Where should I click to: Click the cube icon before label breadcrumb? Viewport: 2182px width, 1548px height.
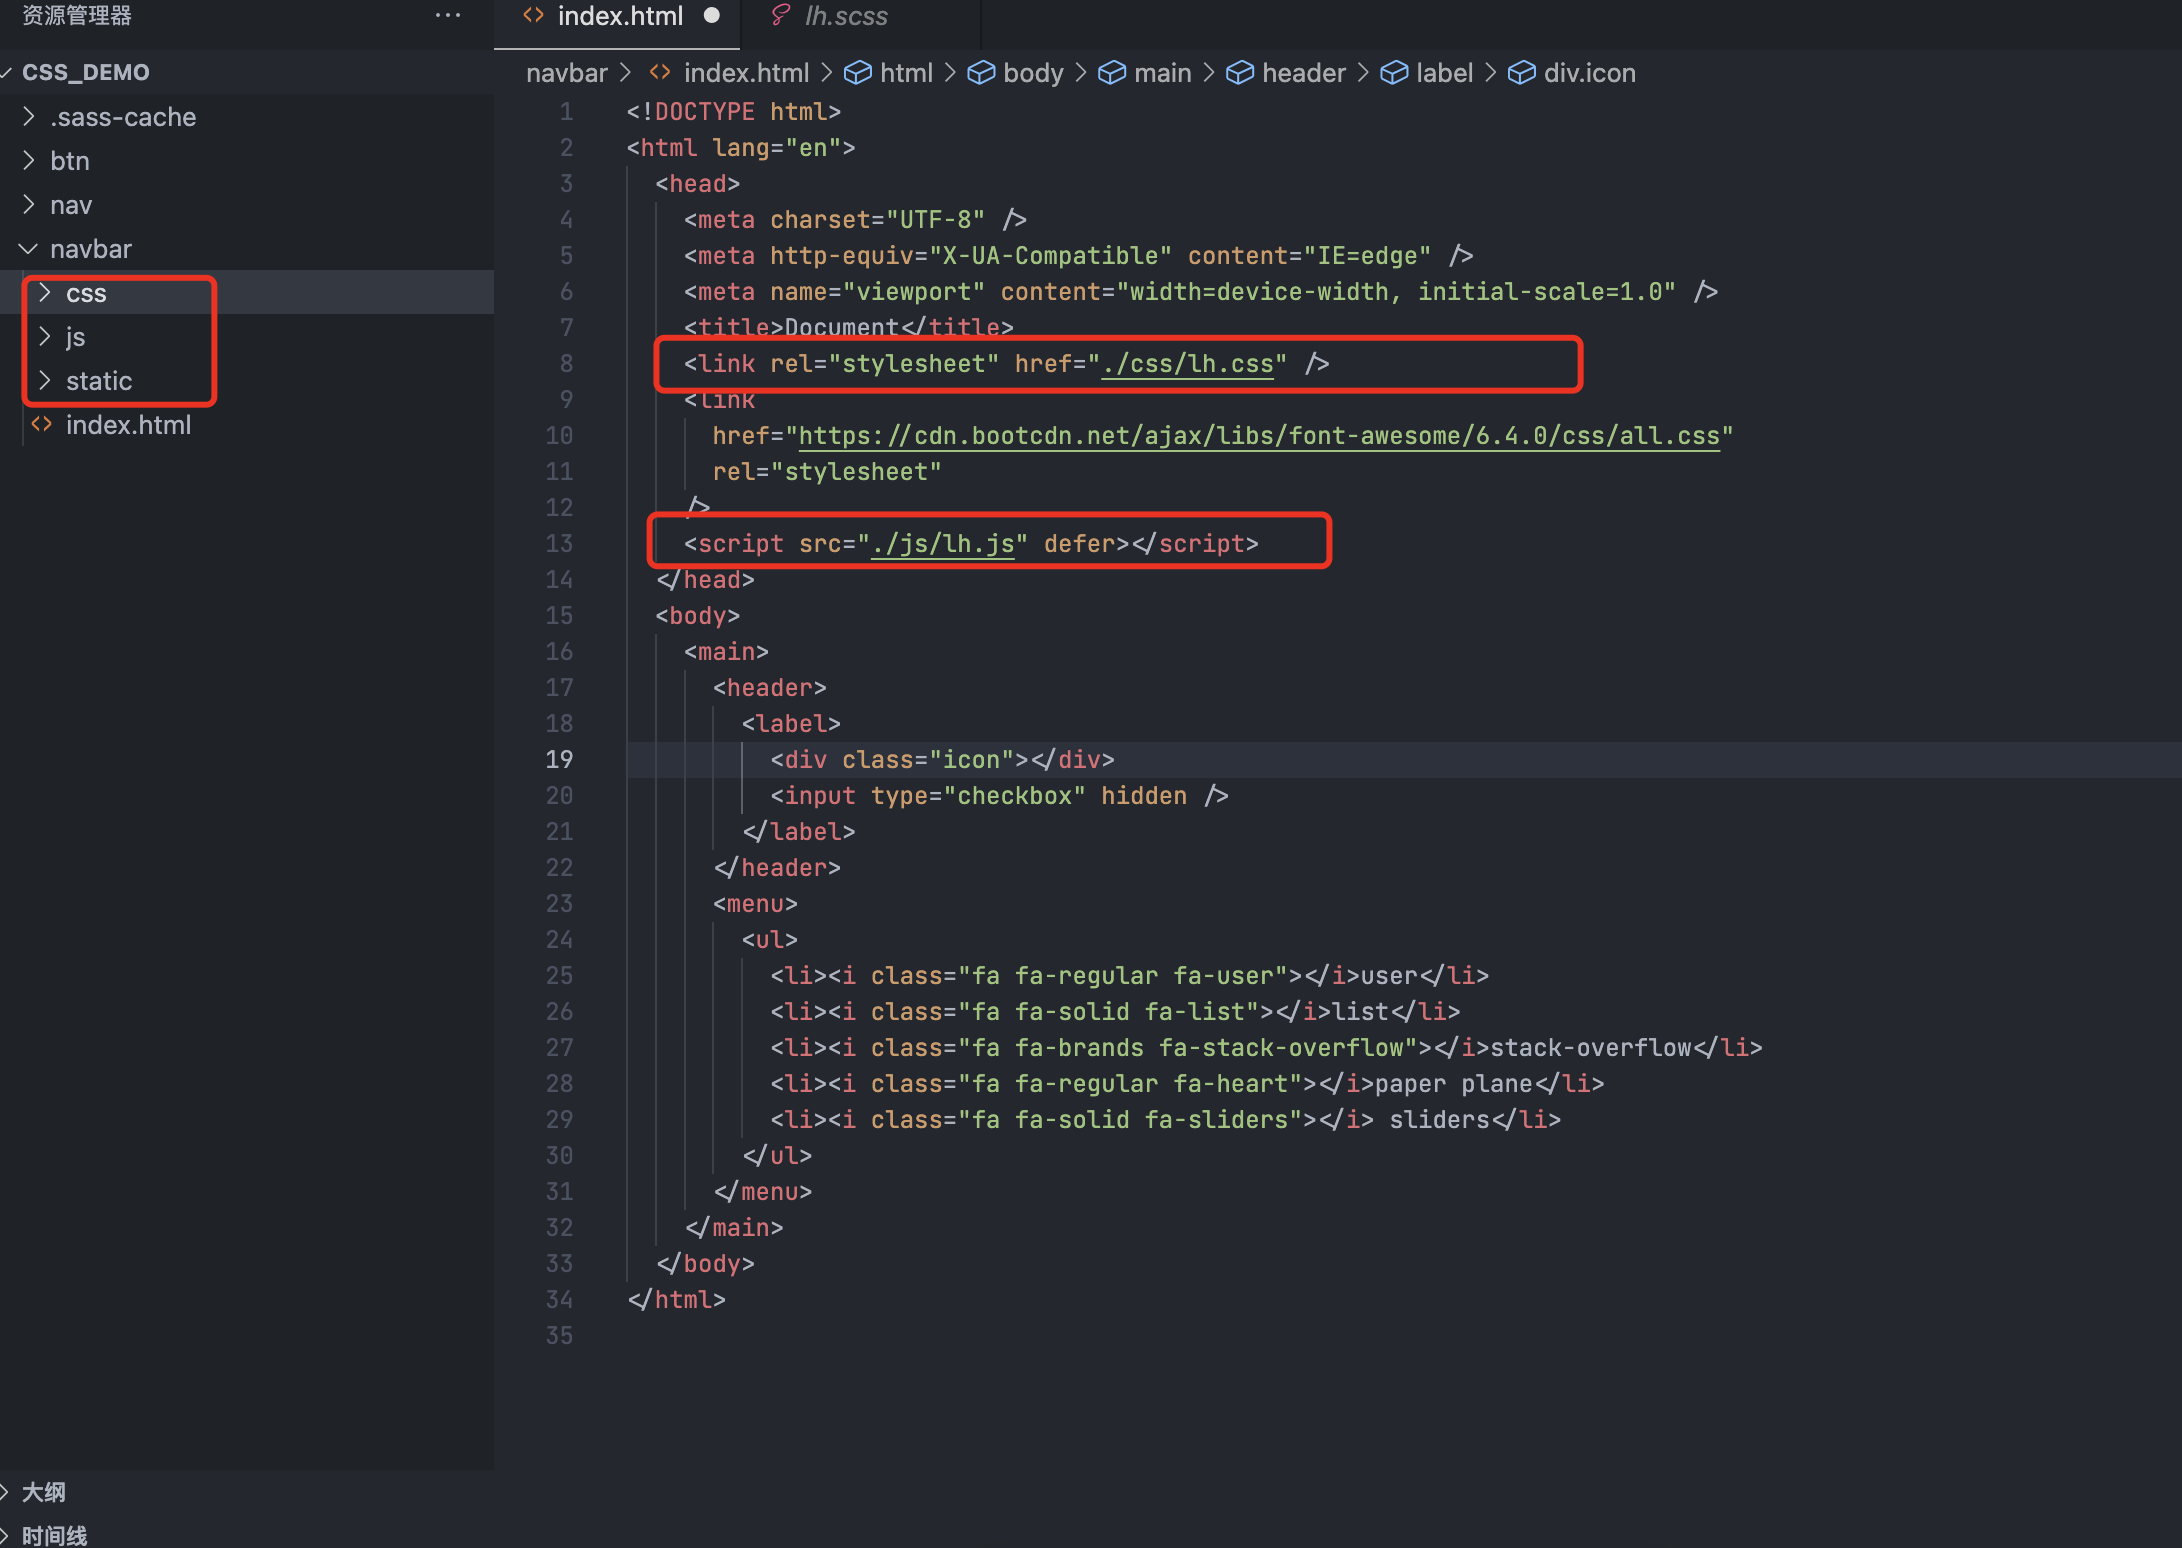(1394, 73)
